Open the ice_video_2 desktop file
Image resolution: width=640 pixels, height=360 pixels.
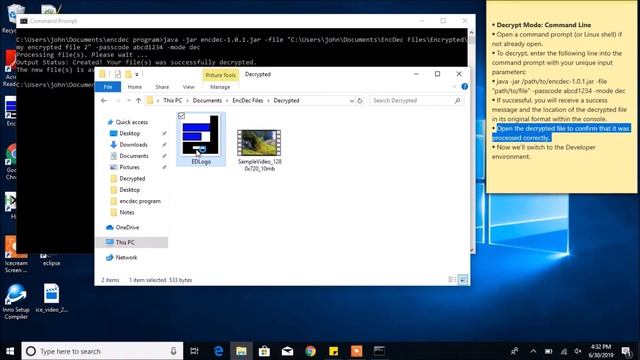point(51,298)
